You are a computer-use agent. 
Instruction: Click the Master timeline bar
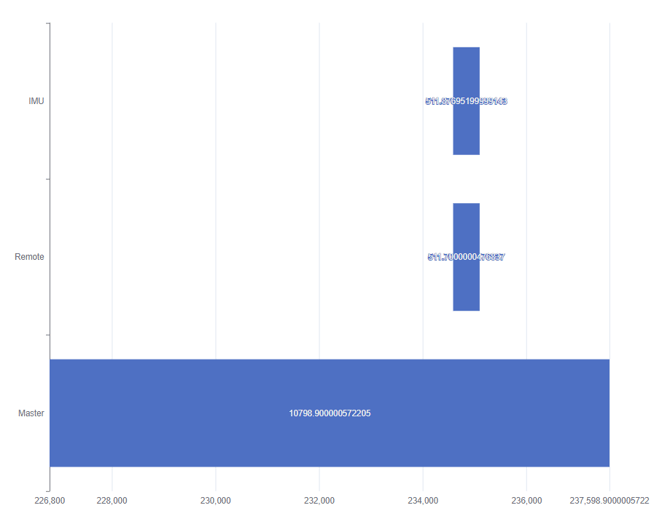point(329,413)
